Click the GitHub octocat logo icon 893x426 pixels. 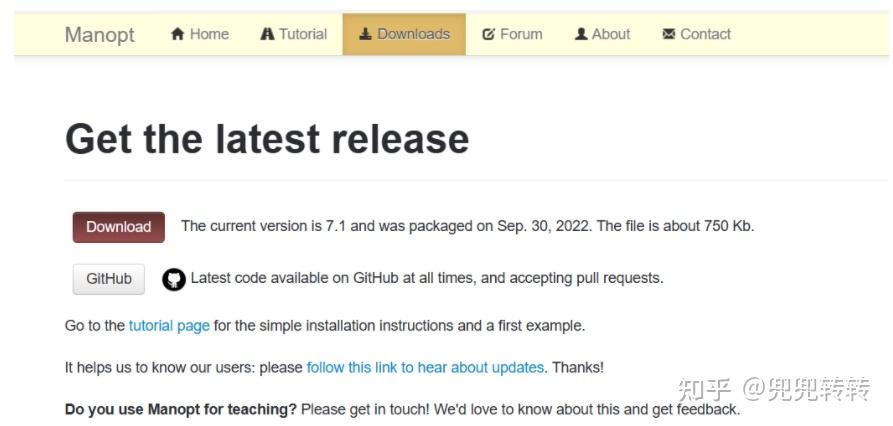tap(174, 279)
